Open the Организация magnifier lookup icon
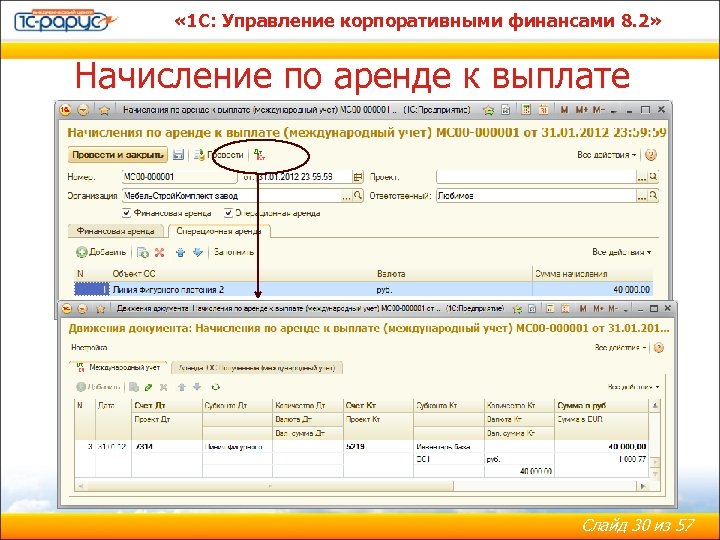The height and width of the screenshot is (540, 720). click(x=358, y=196)
